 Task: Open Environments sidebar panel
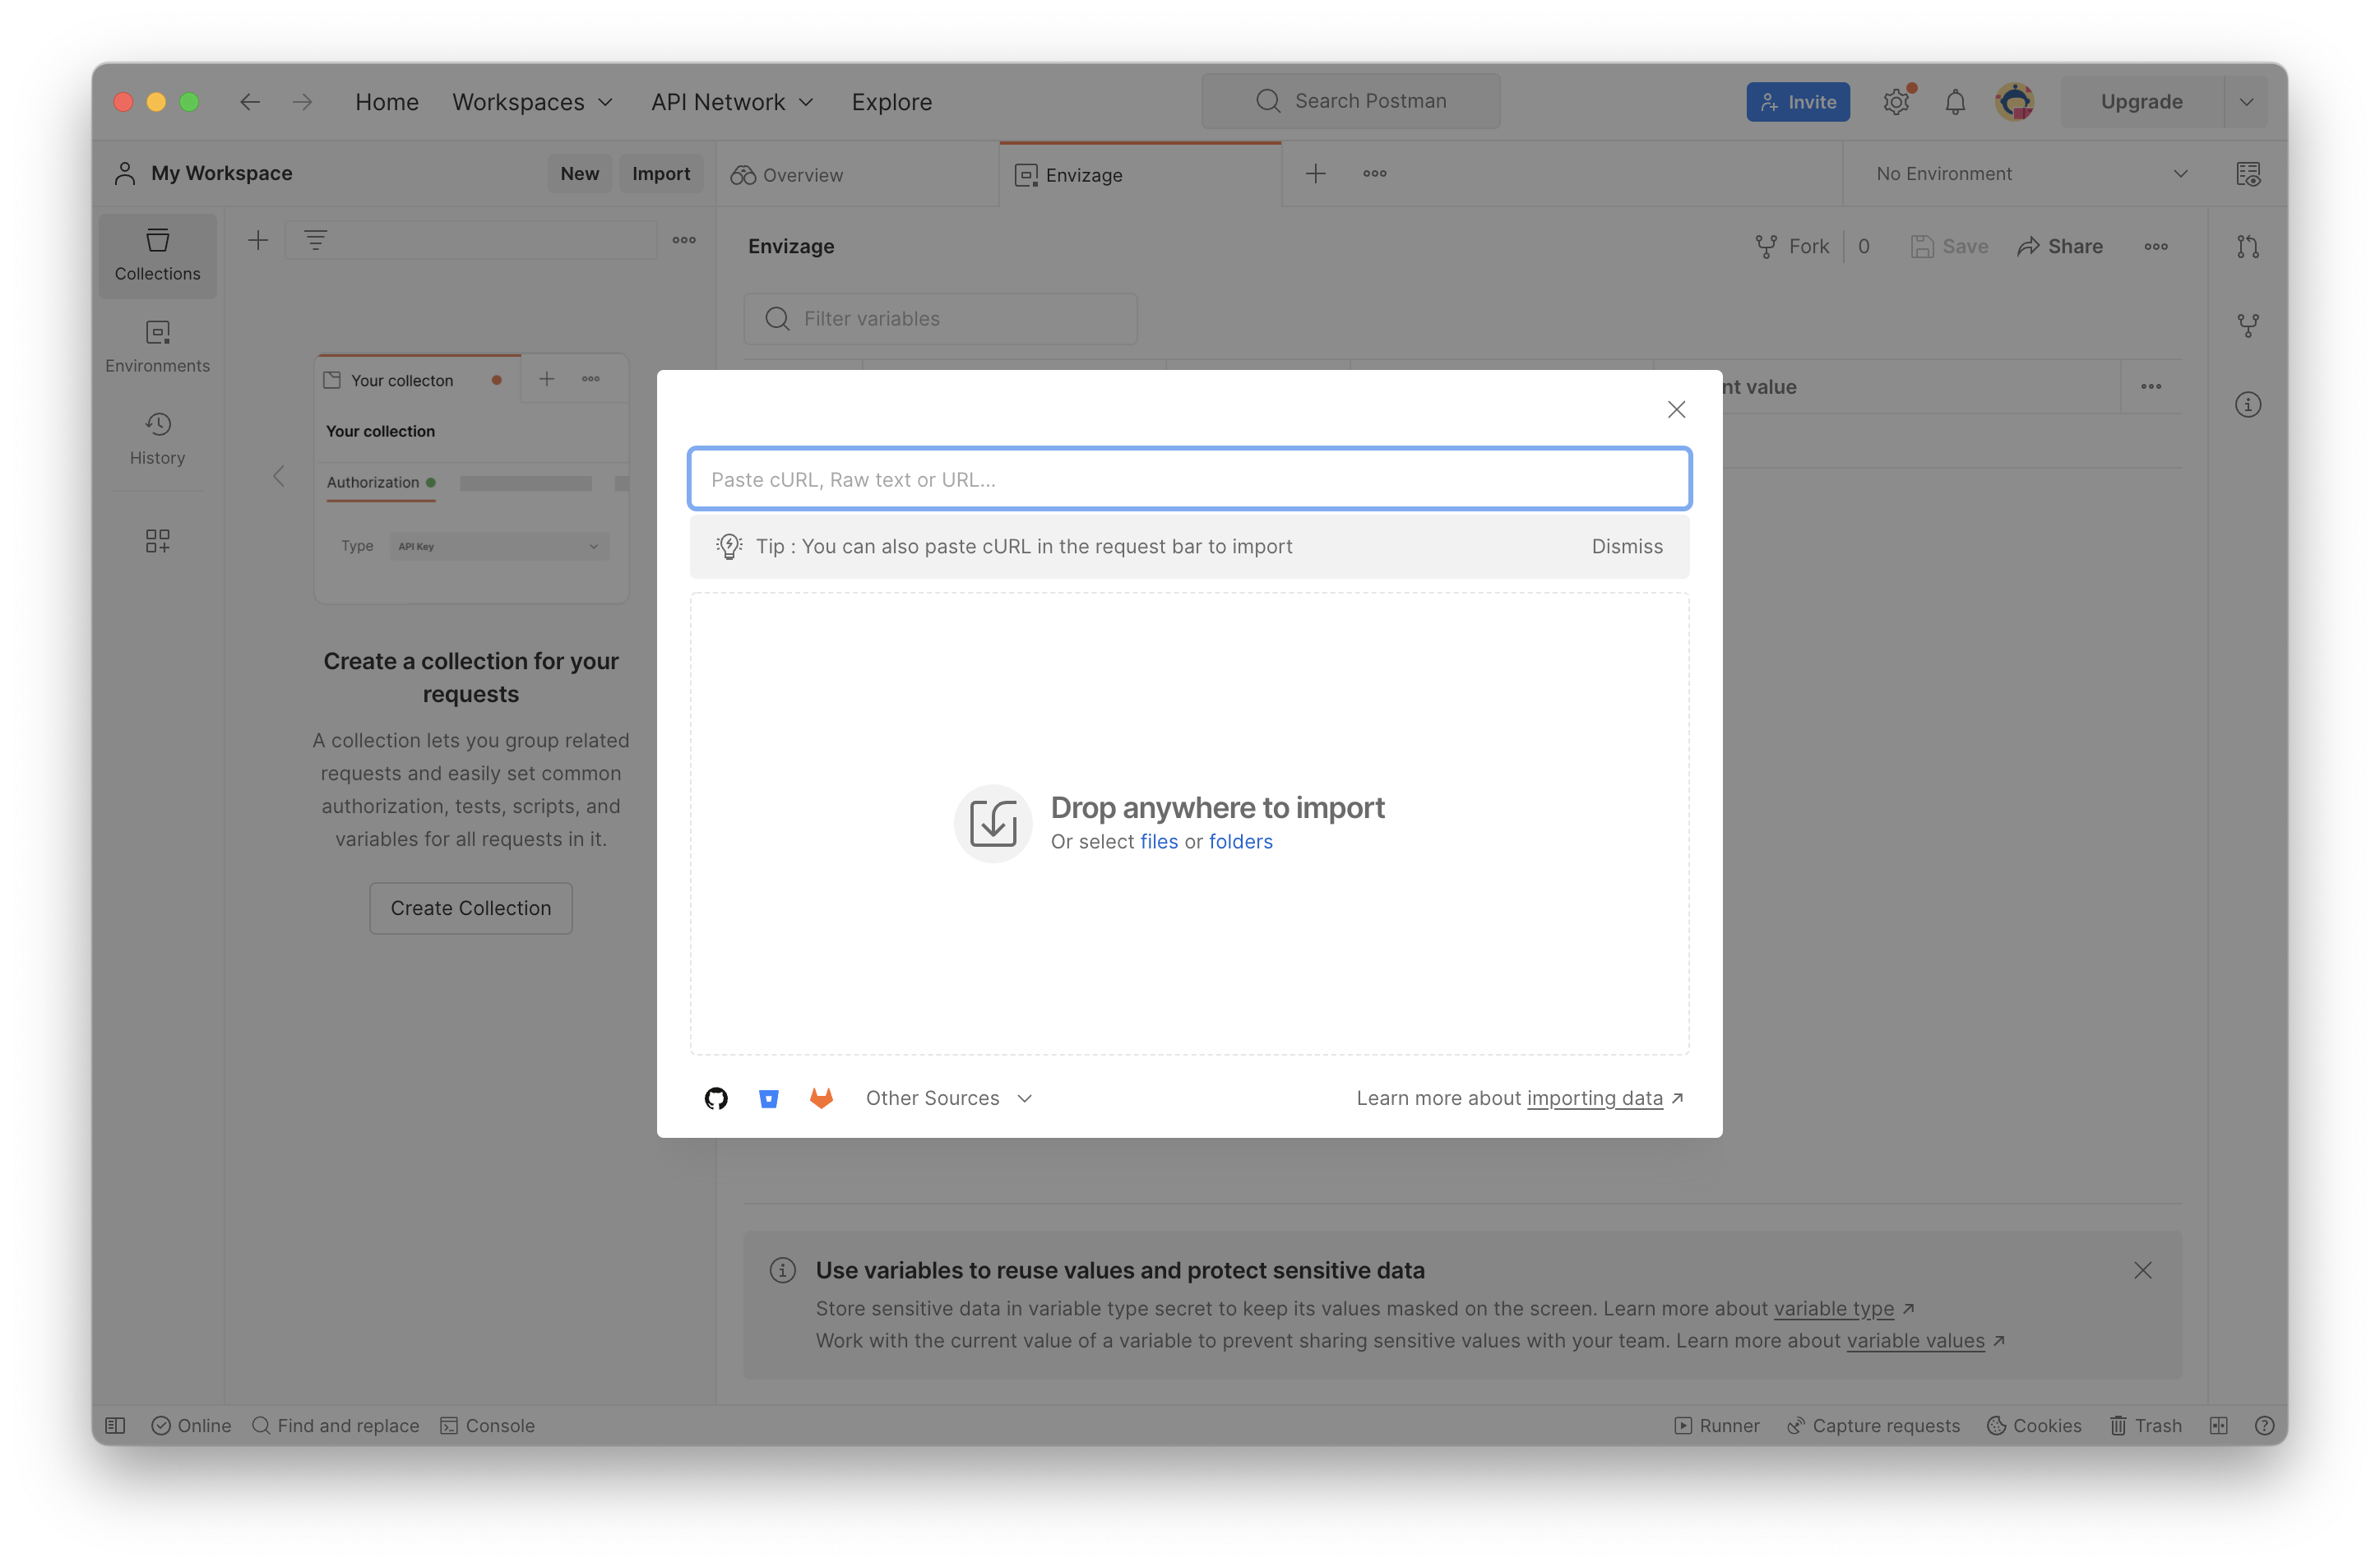(157, 347)
